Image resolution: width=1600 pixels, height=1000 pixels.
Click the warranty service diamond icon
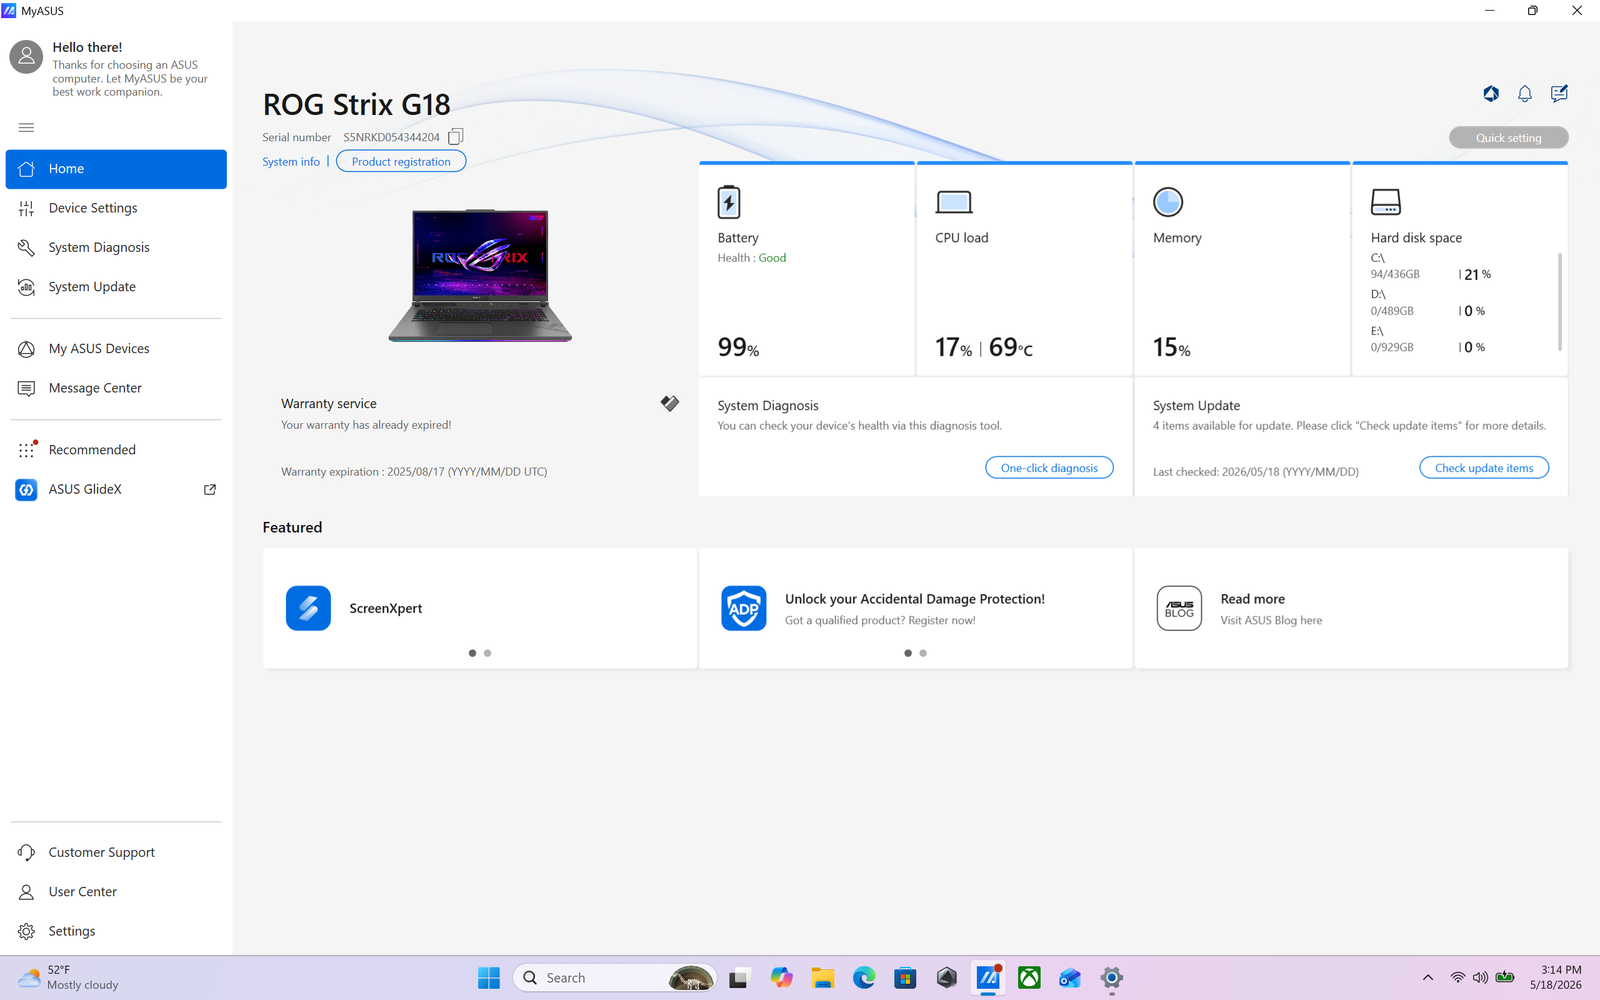point(670,403)
